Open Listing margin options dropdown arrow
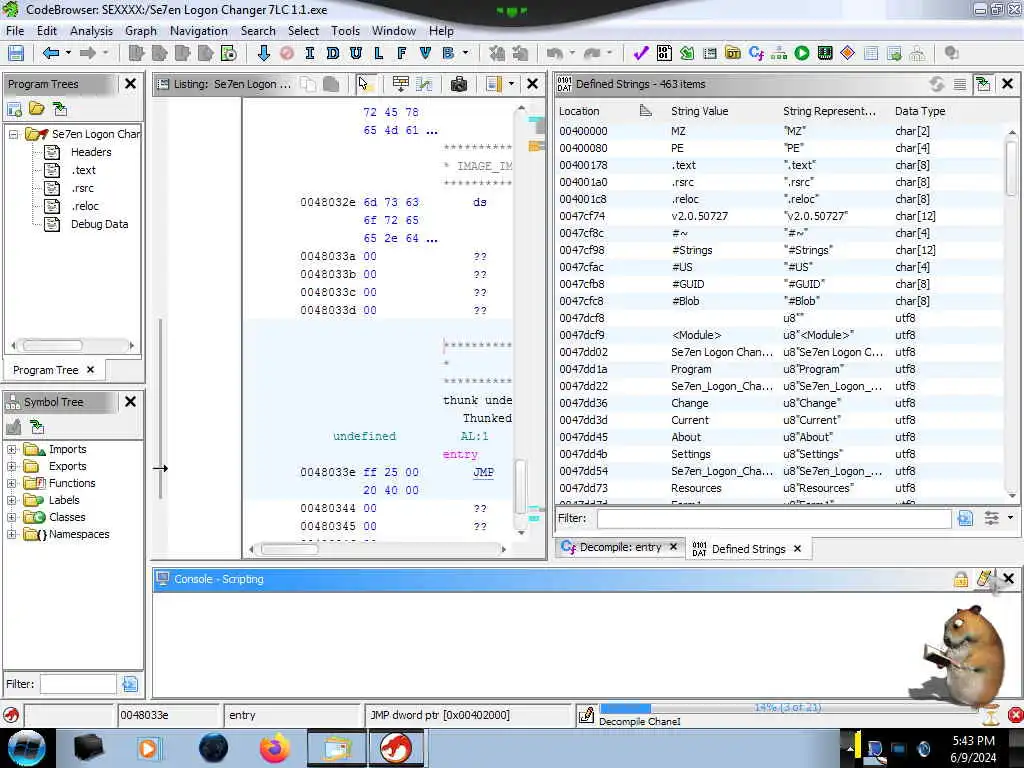The image size is (1024, 768). 511,84
